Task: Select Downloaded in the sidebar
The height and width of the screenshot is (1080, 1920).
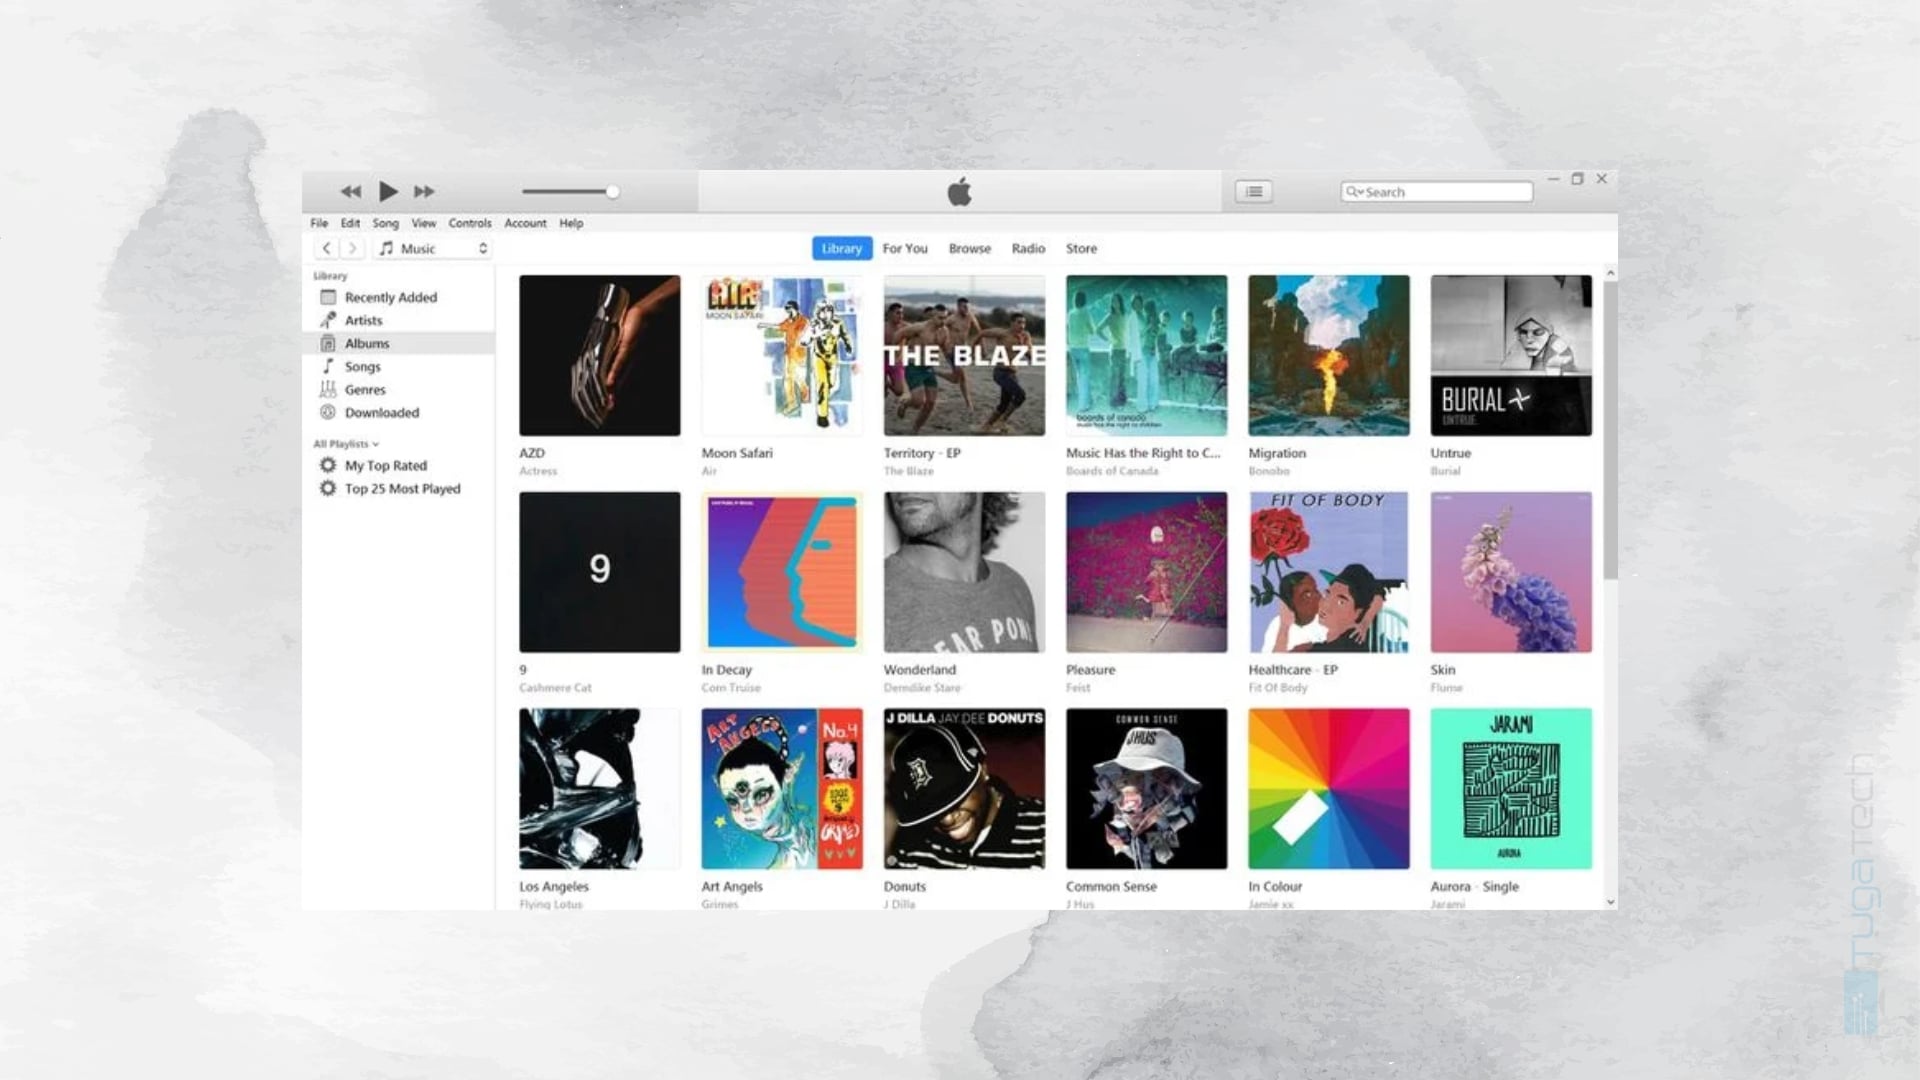Action: click(398, 412)
